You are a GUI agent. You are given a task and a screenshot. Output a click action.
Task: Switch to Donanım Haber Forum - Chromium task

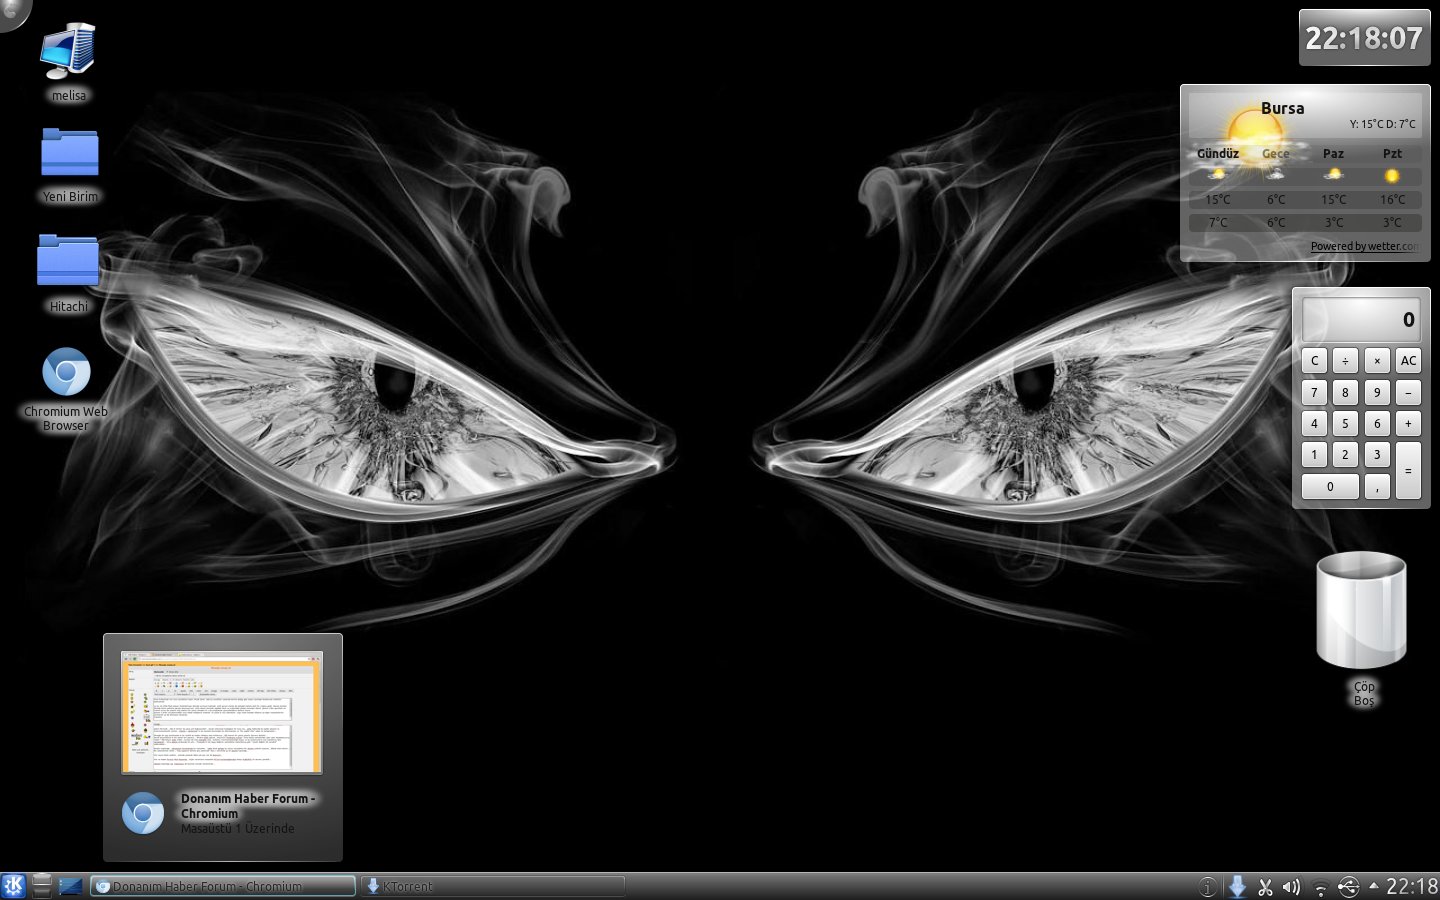tap(222, 886)
